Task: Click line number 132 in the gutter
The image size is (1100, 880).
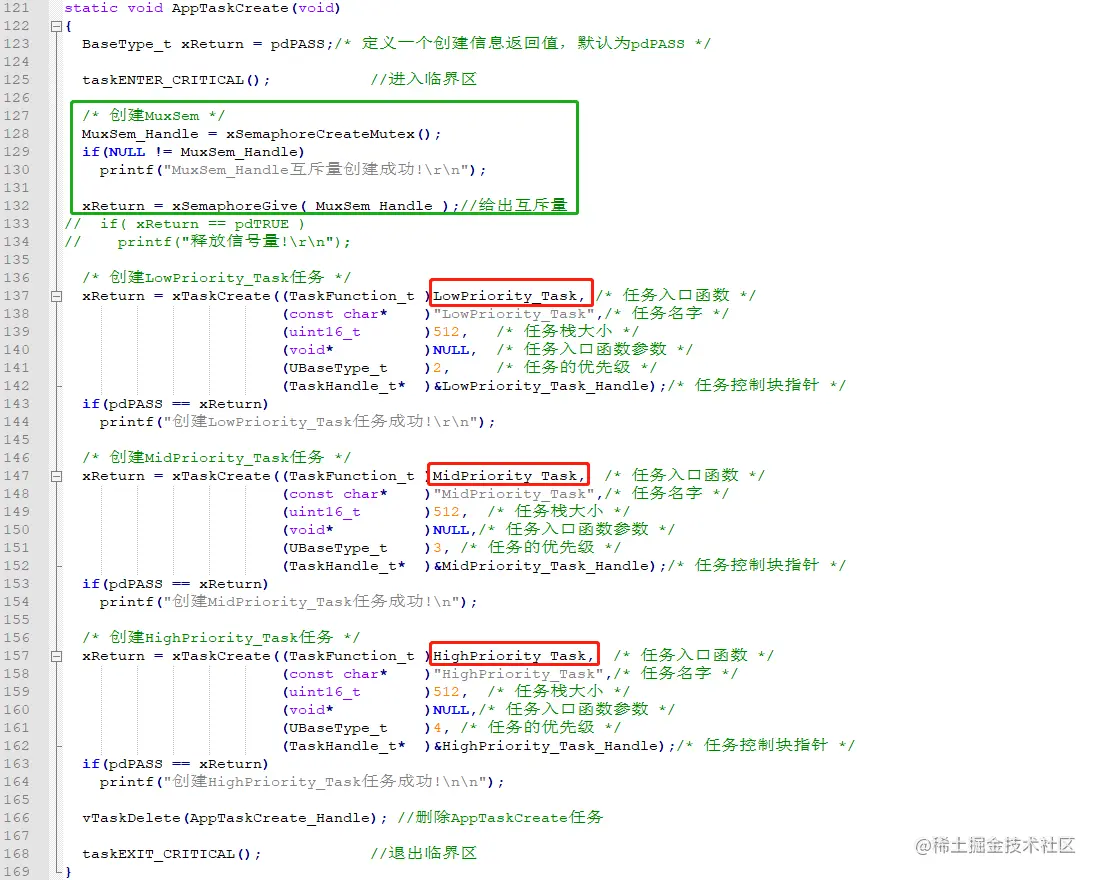Action: click(x=16, y=206)
